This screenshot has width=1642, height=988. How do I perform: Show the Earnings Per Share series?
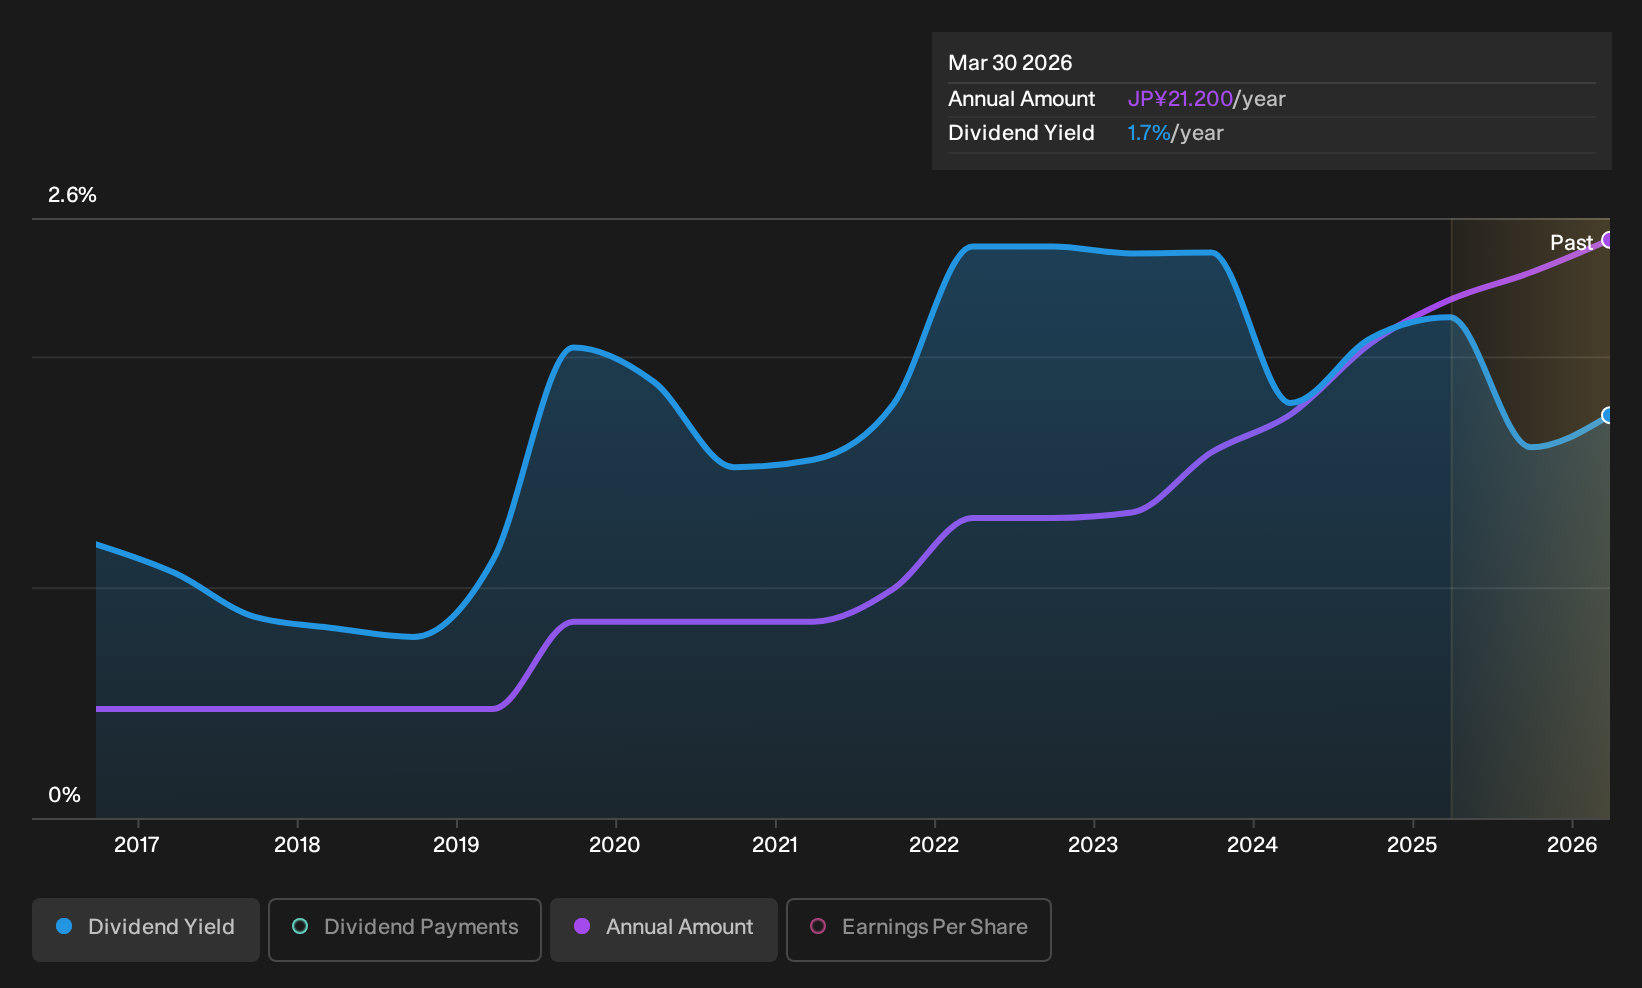click(x=919, y=930)
